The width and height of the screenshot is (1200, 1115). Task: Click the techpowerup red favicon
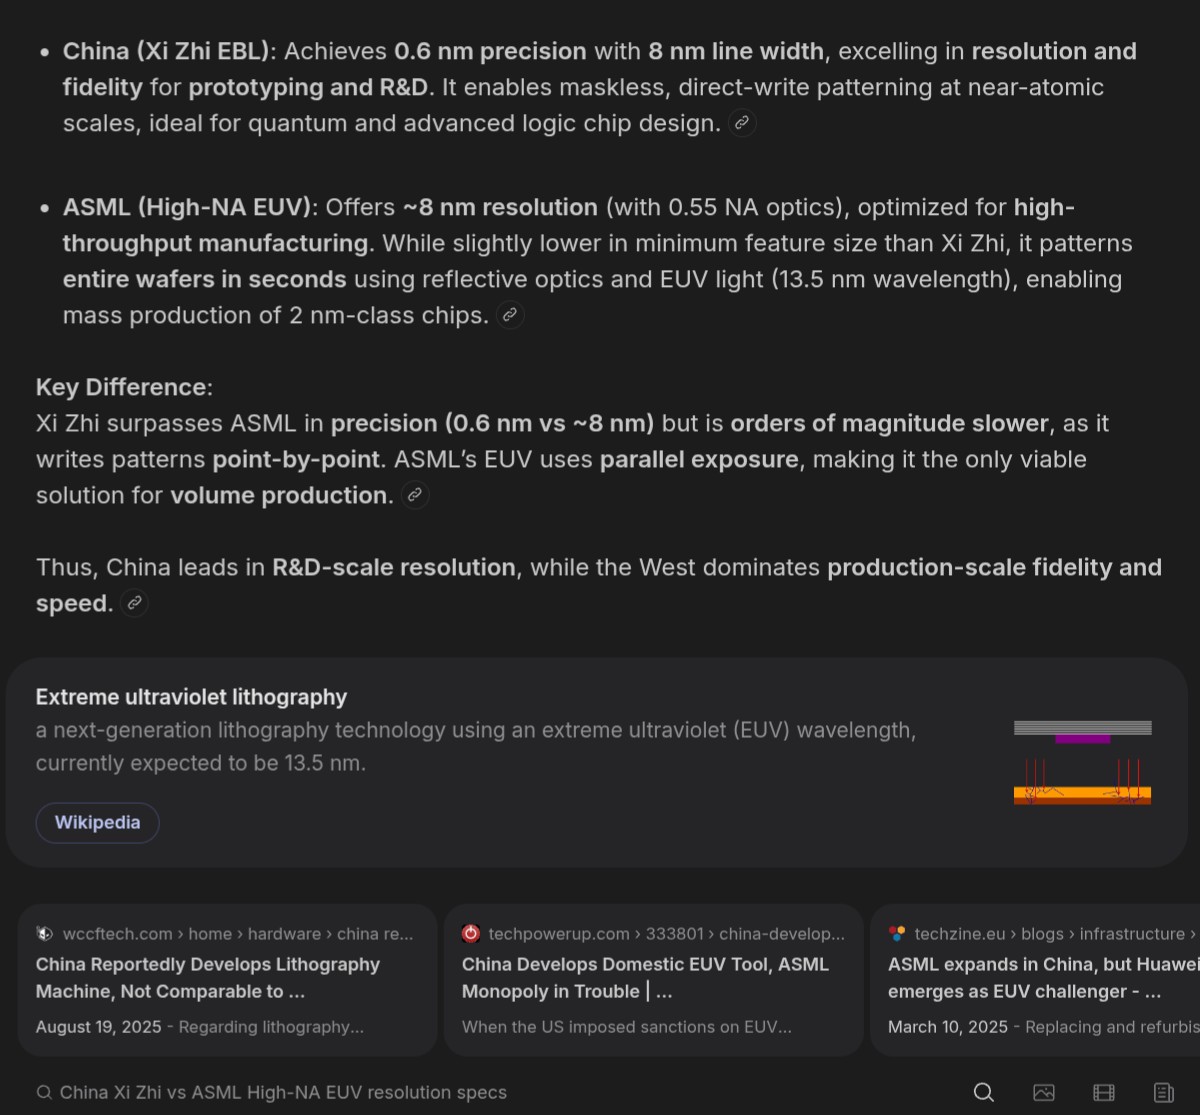tap(471, 933)
